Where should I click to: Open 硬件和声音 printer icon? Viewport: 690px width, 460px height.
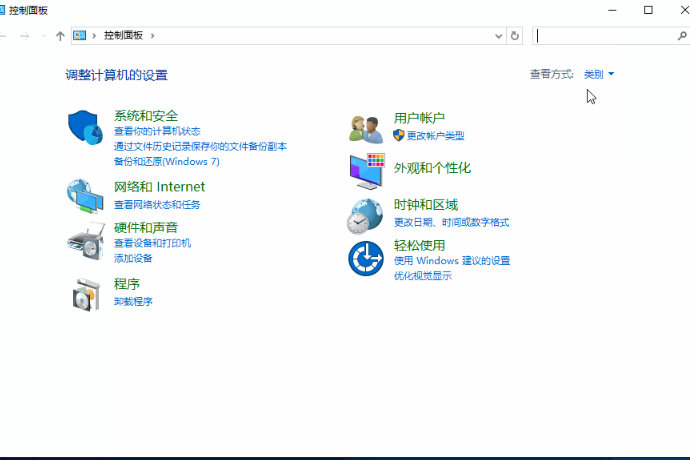click(86, 242)
